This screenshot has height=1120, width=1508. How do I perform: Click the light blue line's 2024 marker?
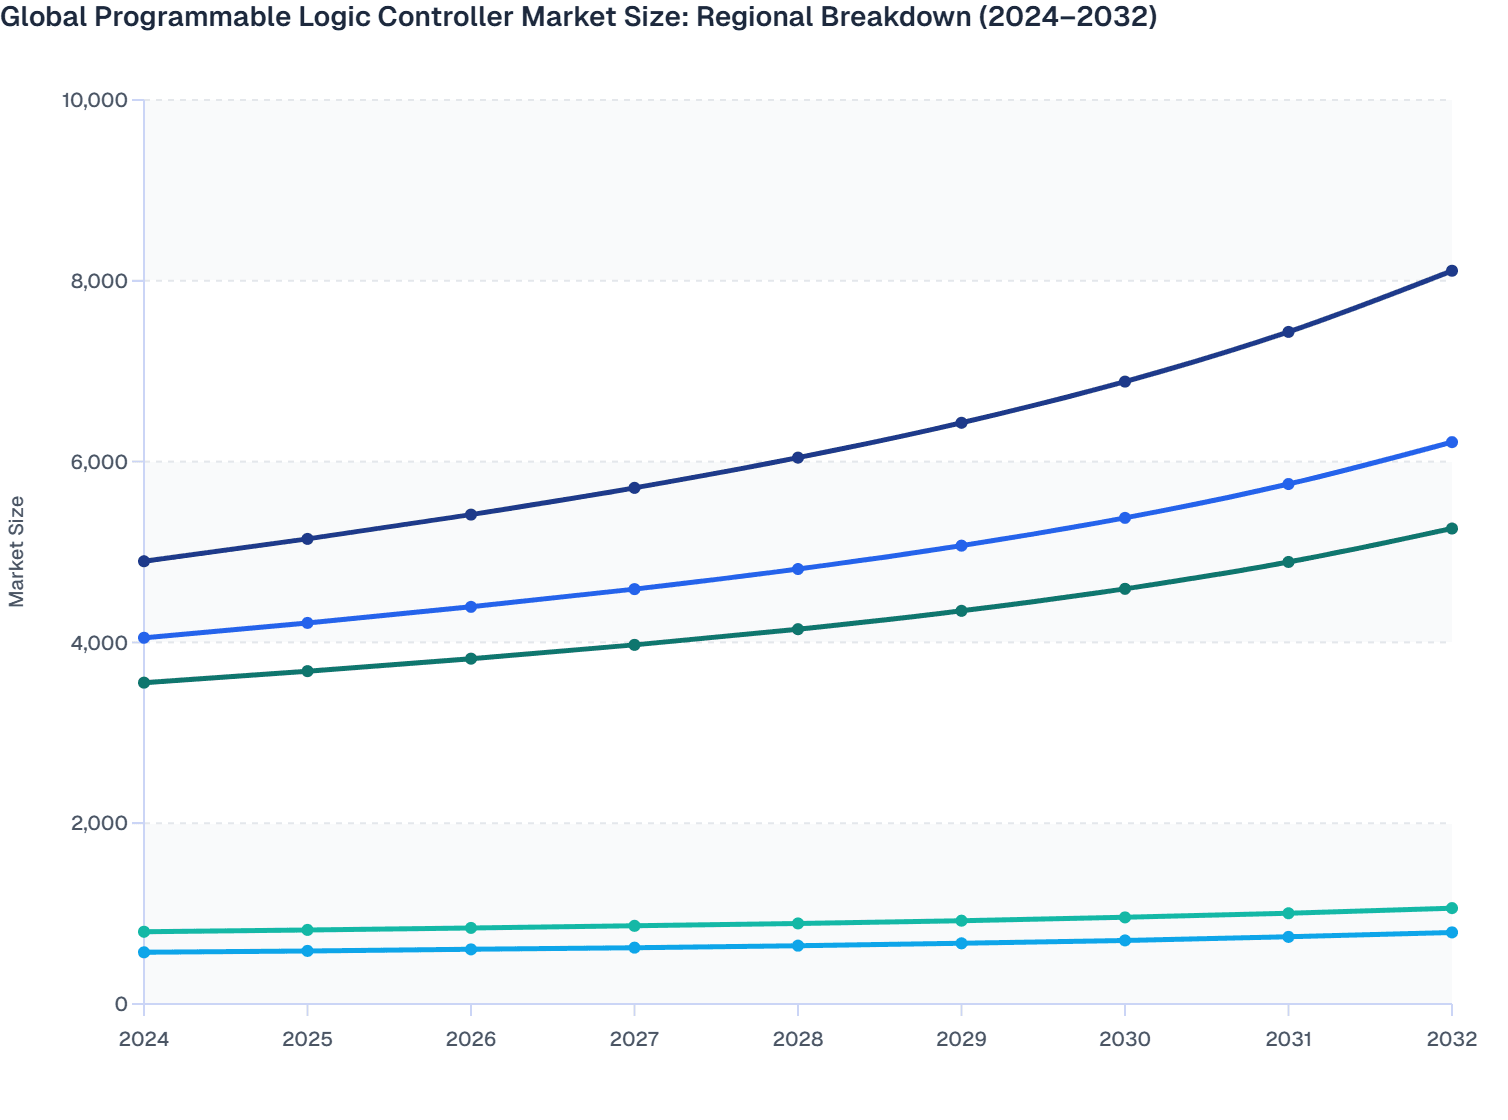[x=144, y=952]
